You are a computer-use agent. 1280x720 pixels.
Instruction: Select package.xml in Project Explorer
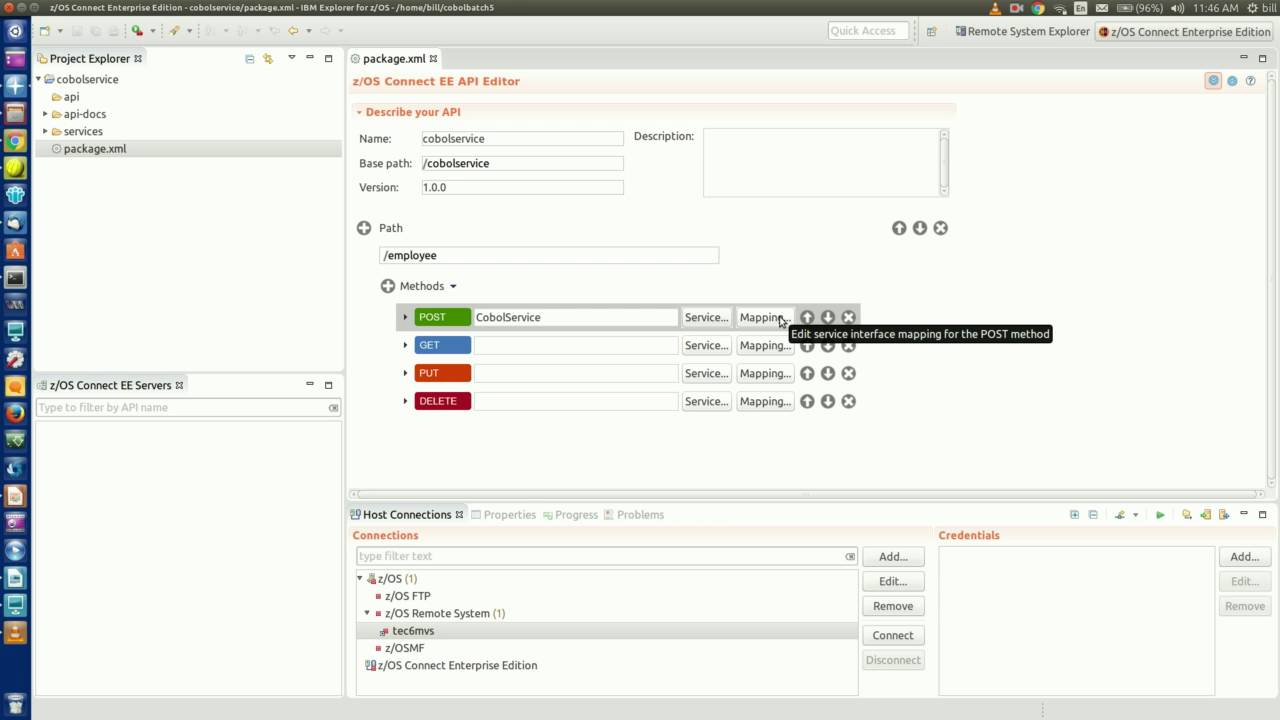94,149
